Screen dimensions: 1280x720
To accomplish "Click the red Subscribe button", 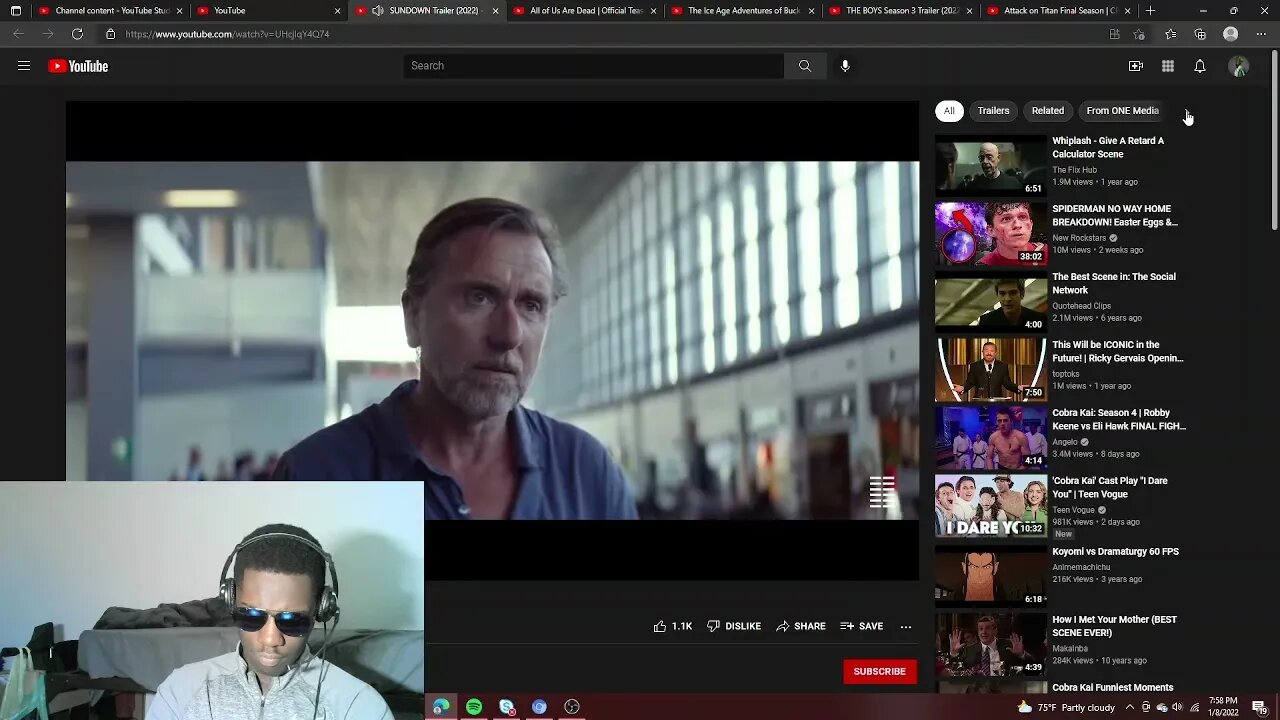I will [x=879, y=671].
